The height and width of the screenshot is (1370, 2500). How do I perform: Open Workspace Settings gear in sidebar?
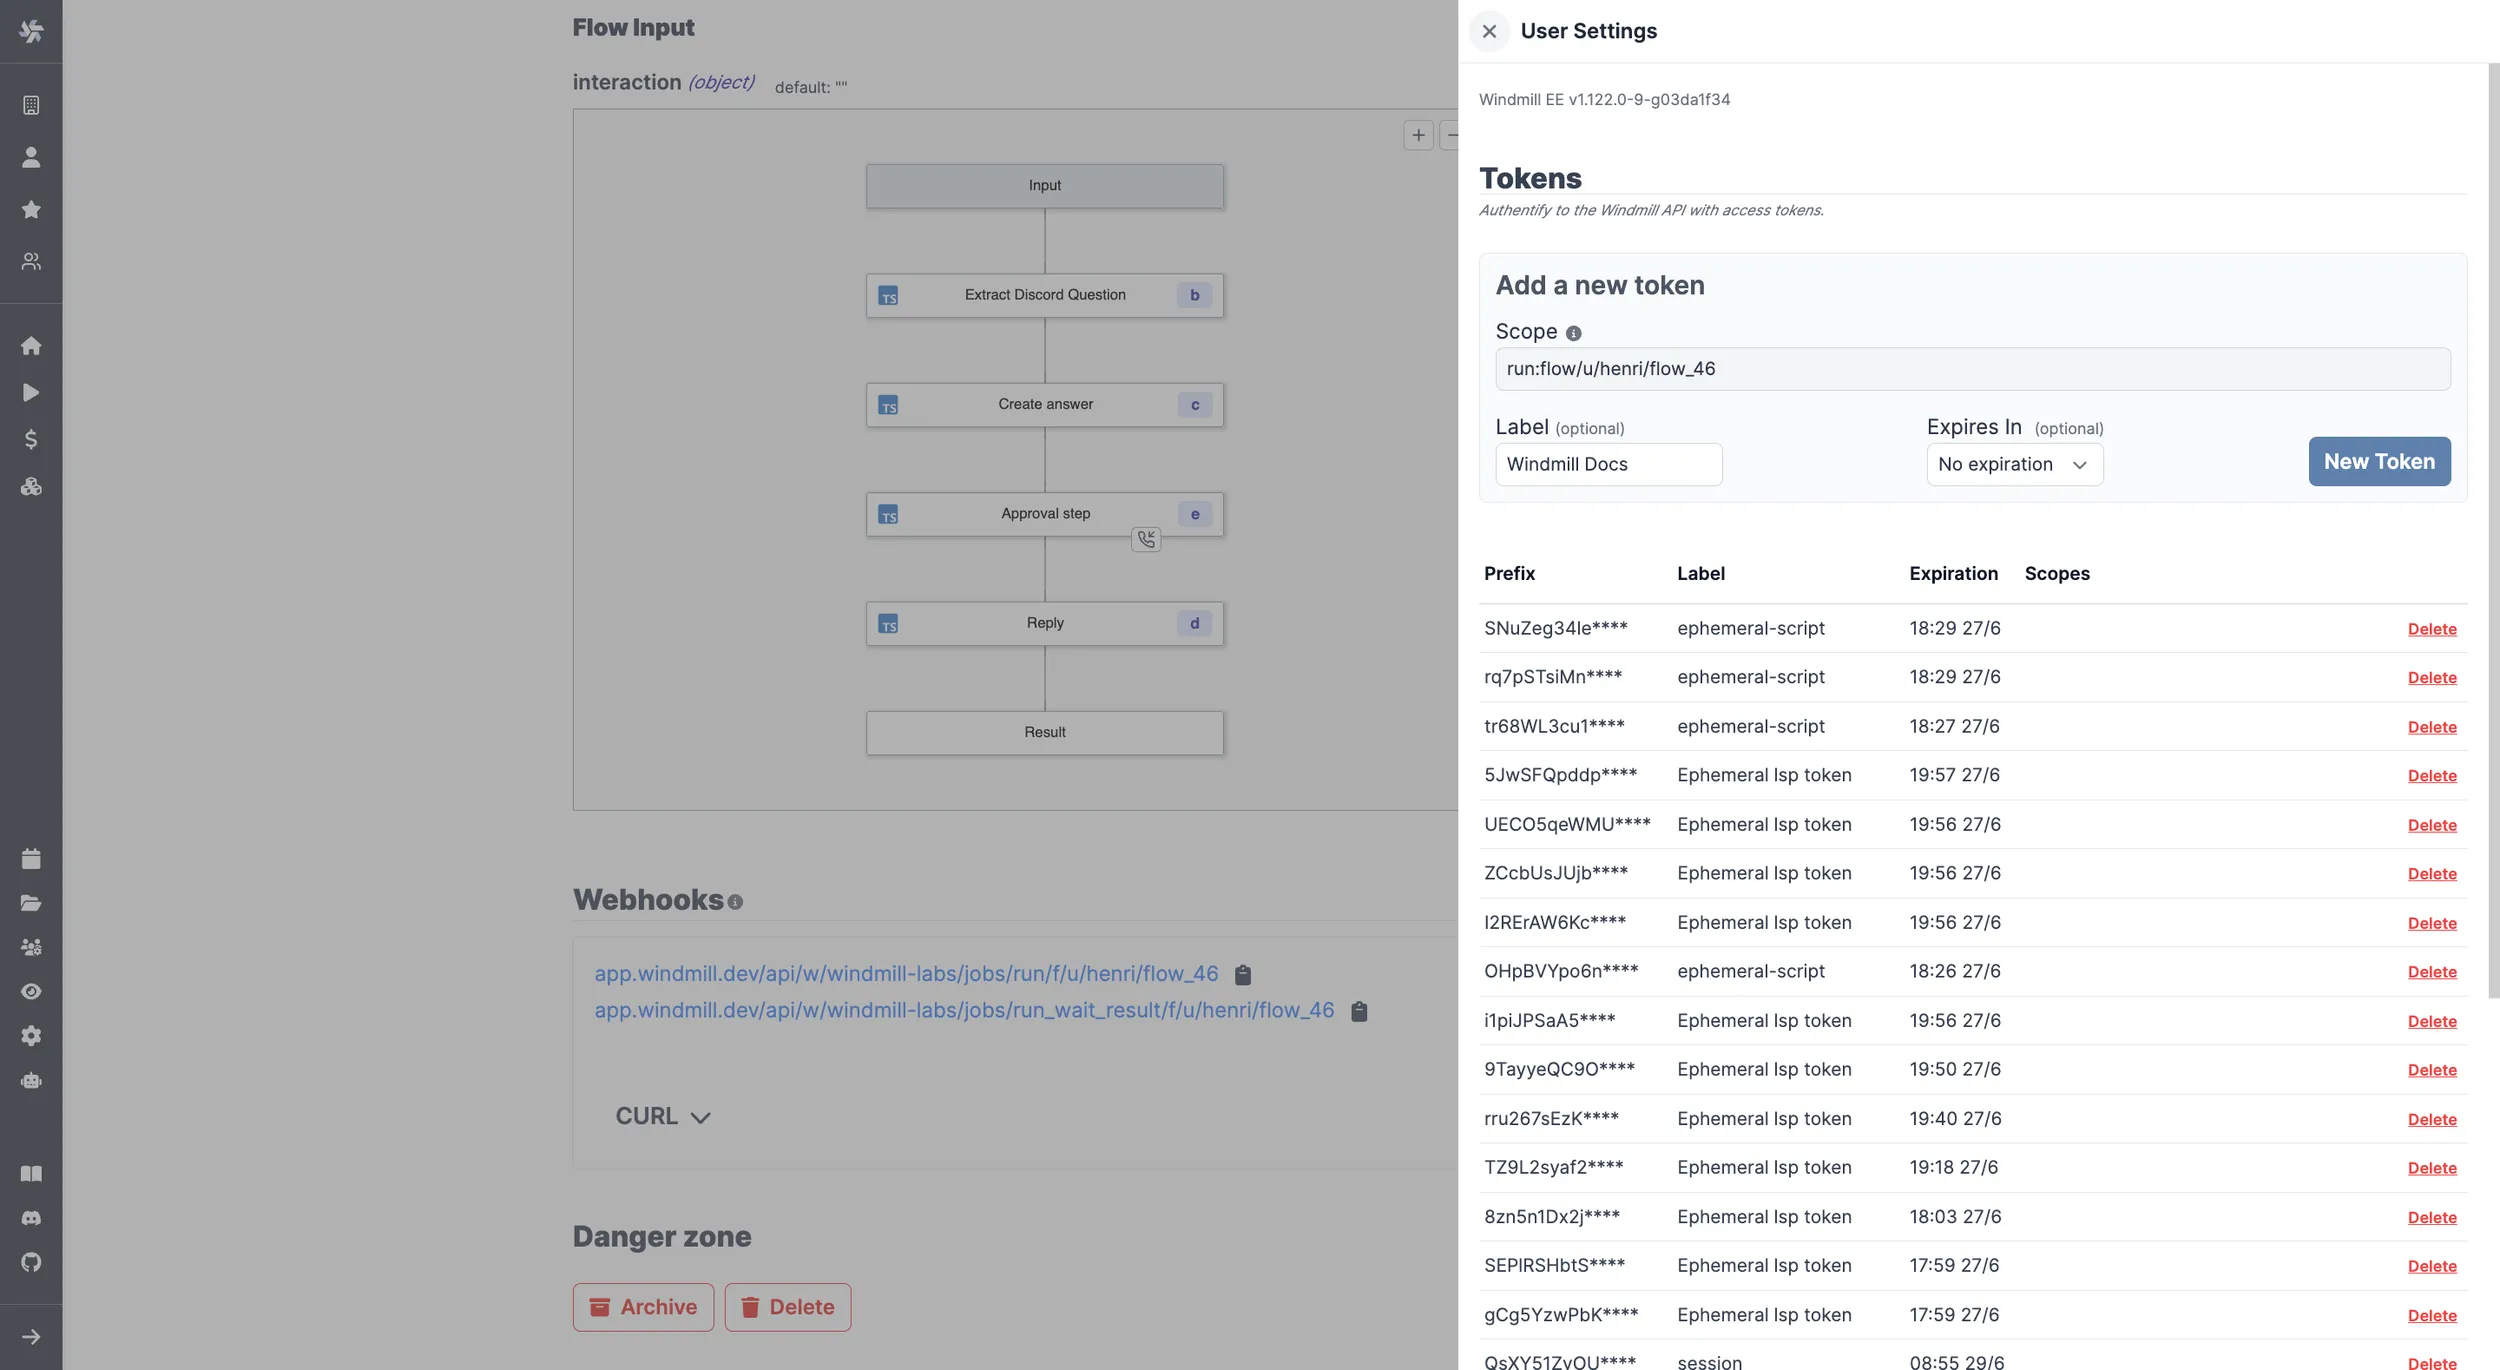tap(31, 1035)
